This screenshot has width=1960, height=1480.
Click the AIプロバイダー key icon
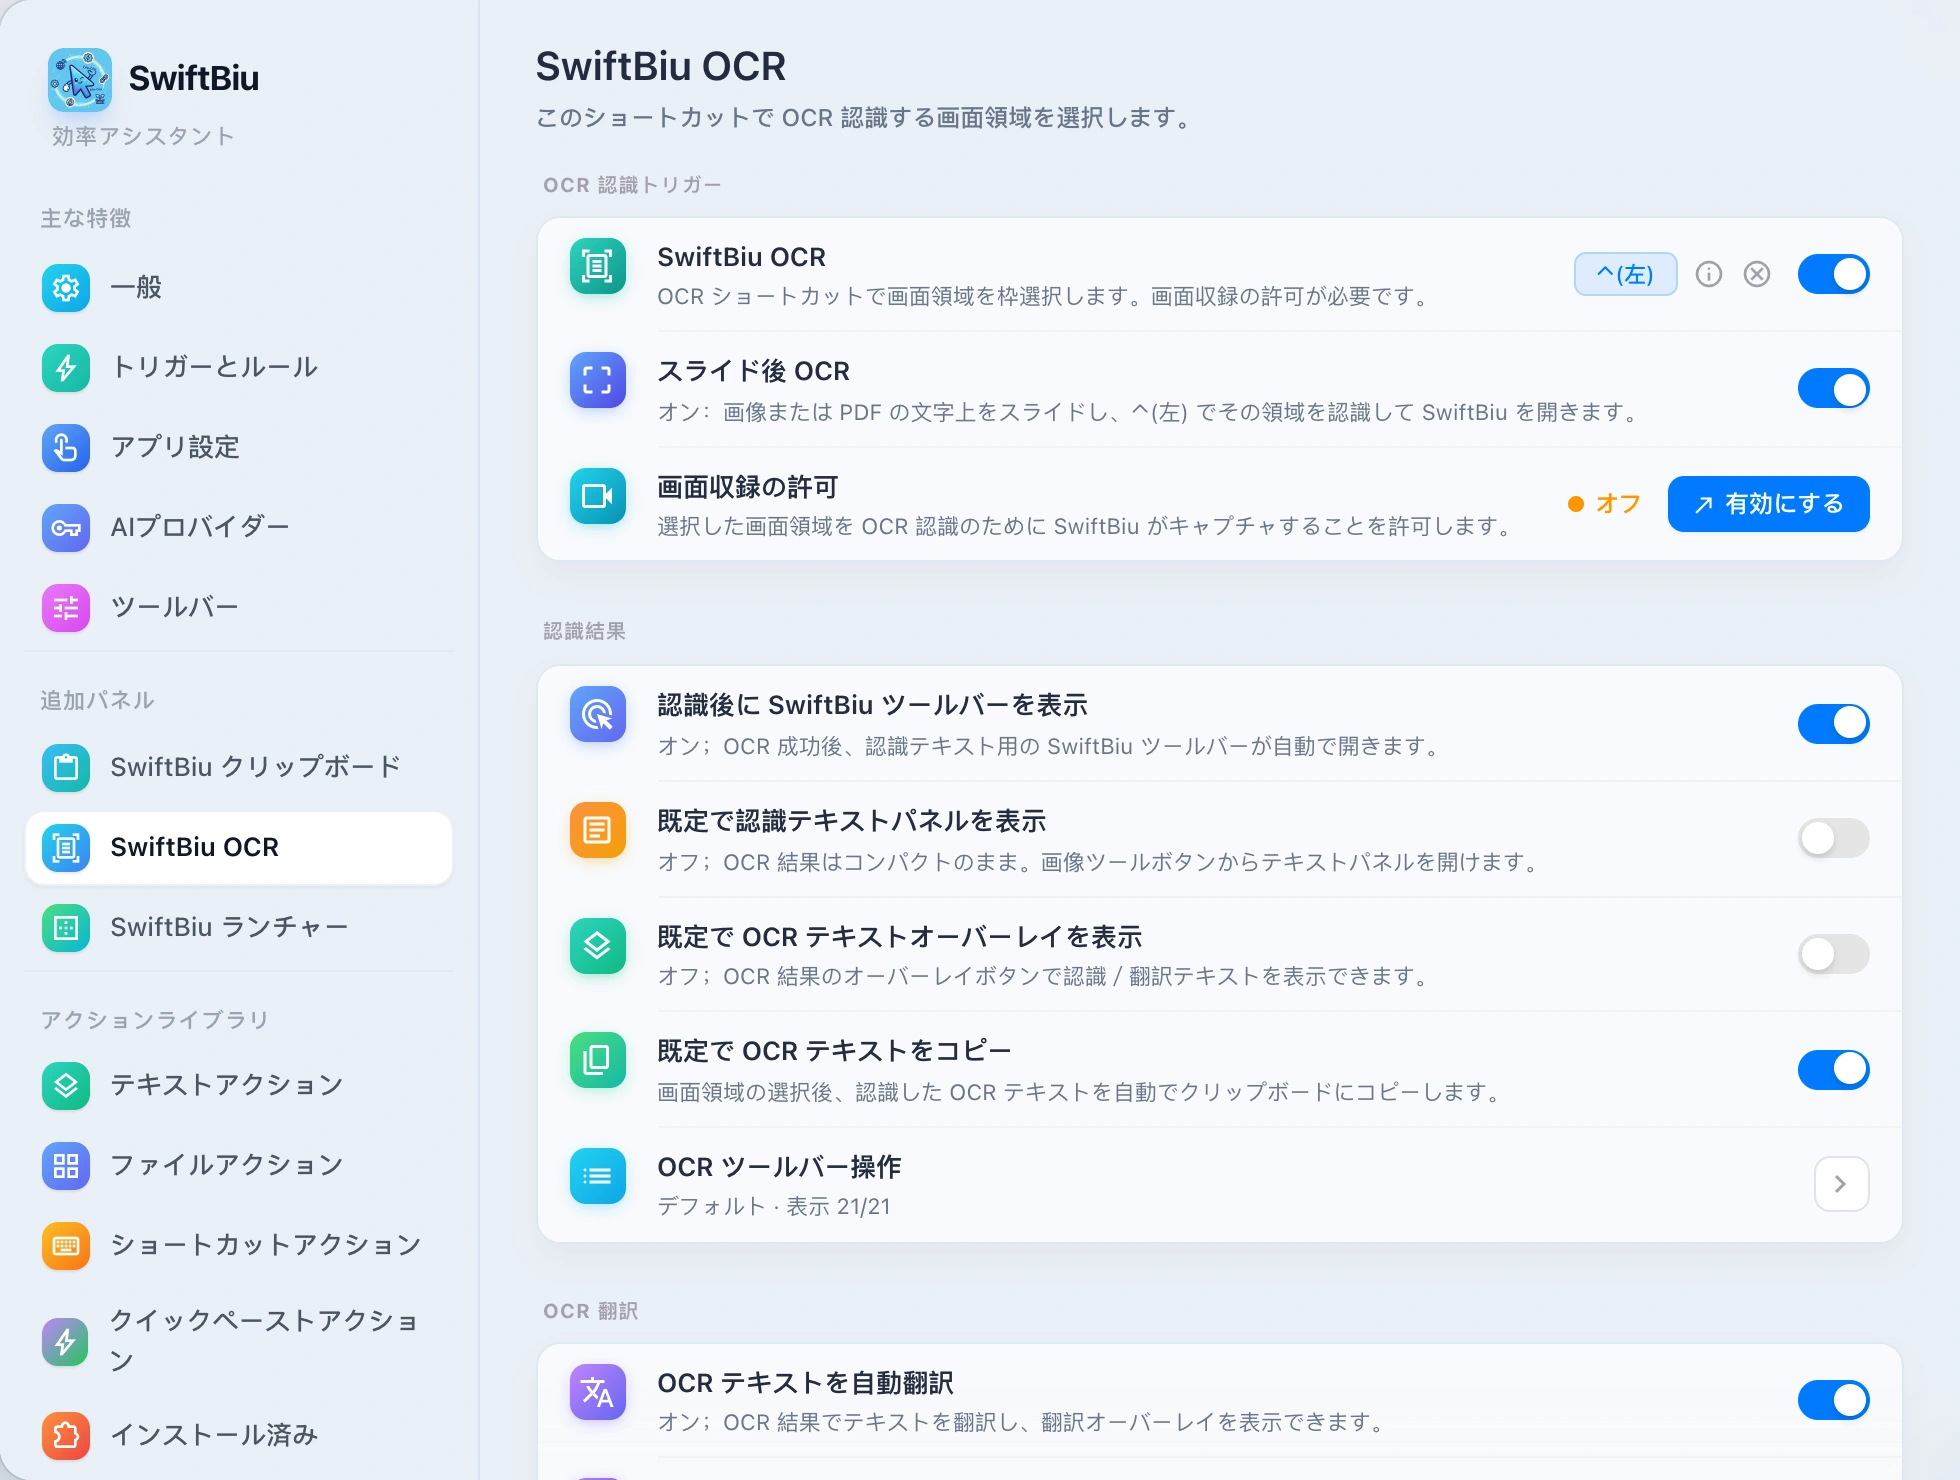[x=66, y=528]
